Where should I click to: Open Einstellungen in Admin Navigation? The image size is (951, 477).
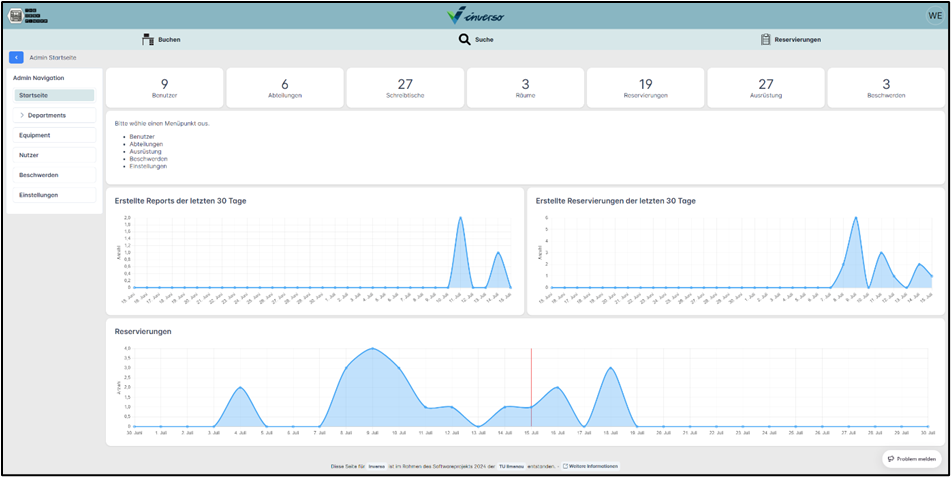55,195
